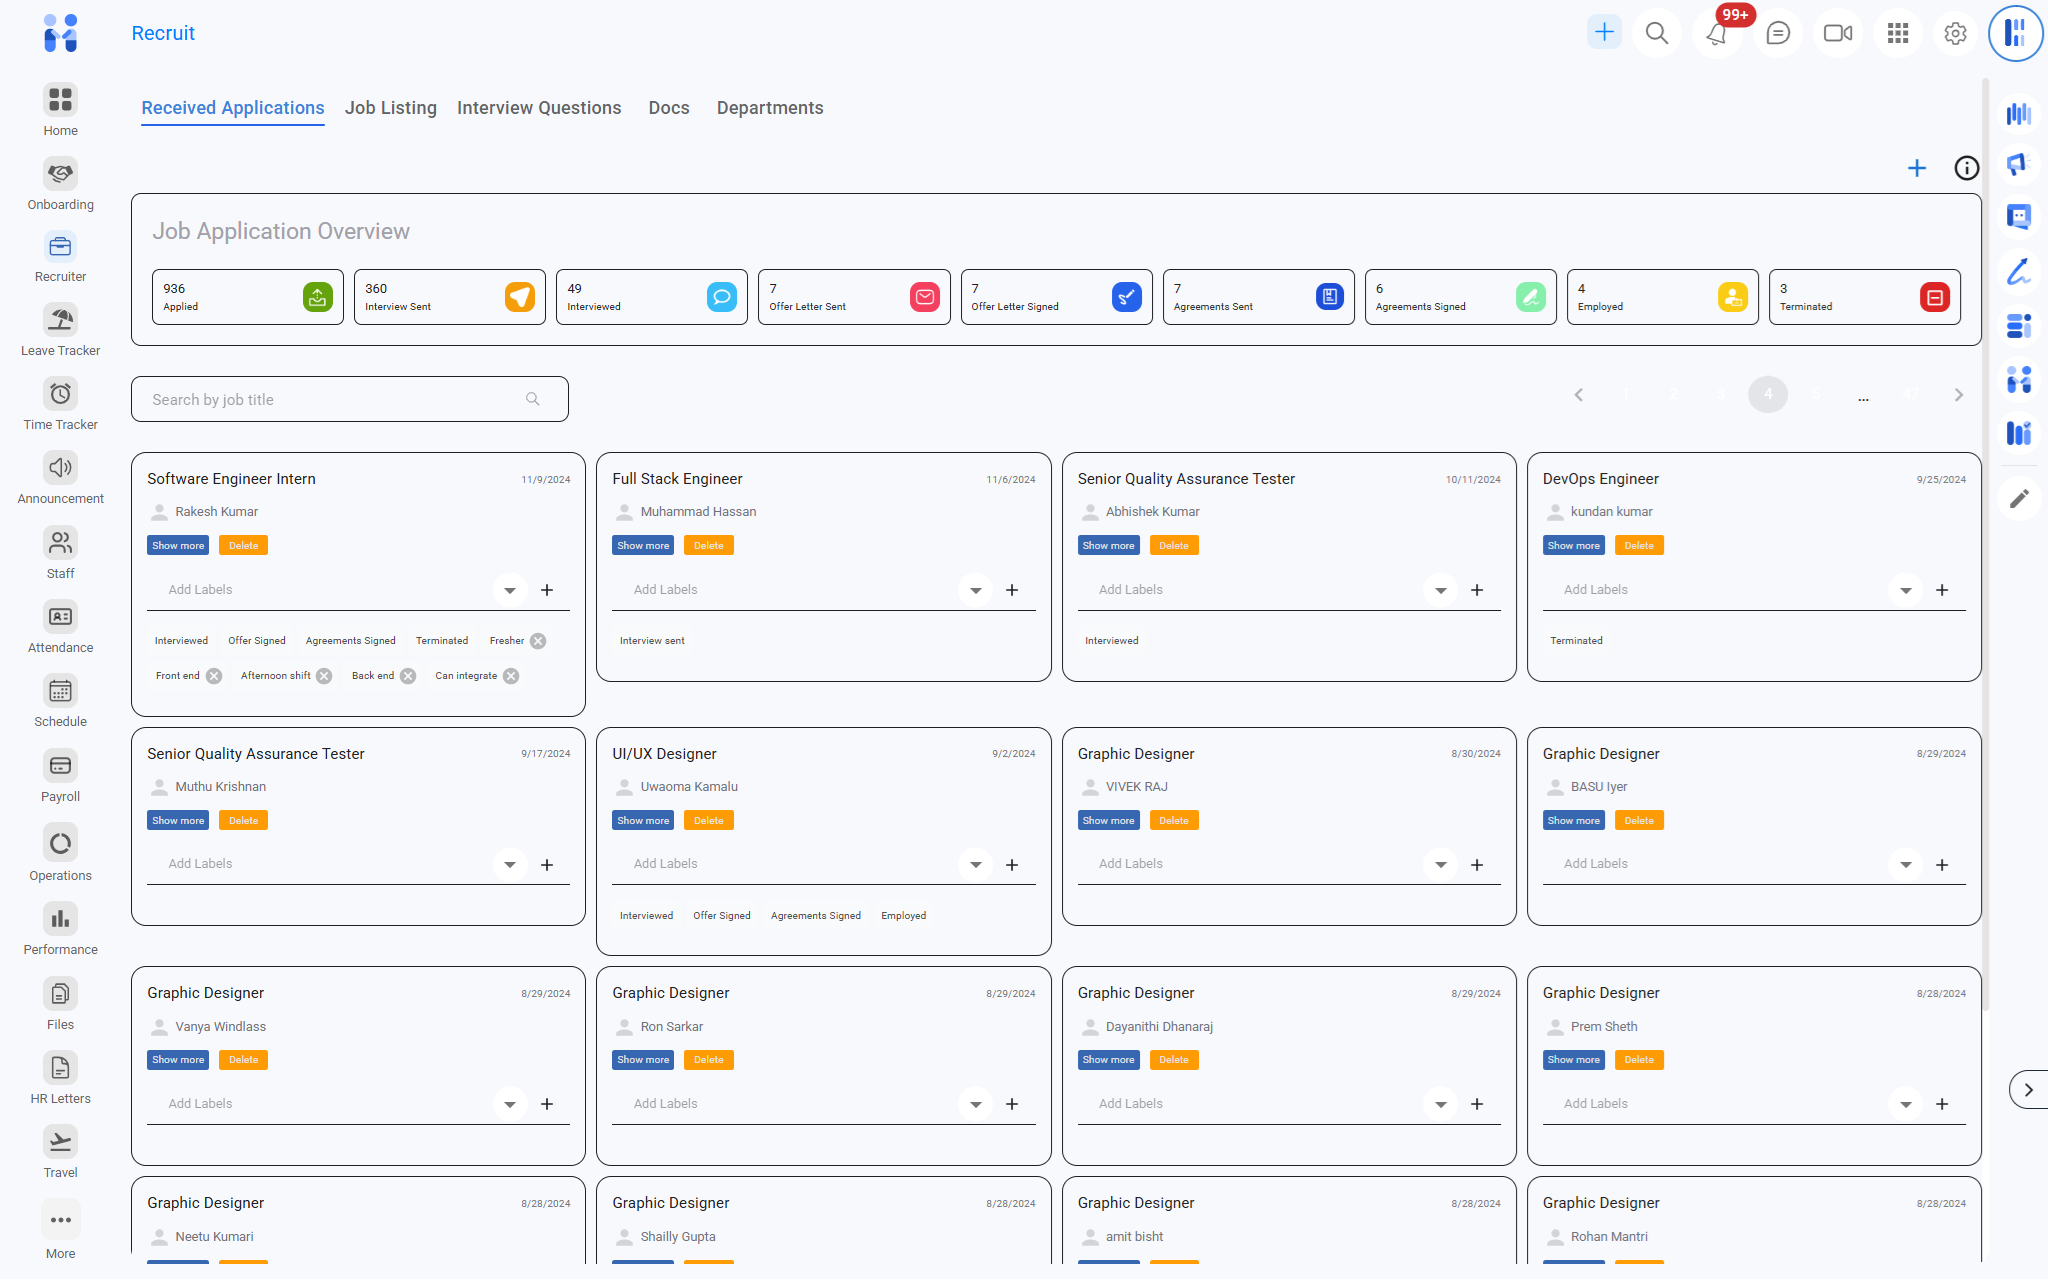Open the Leave Tracker sidebar icon
Image resolution: width=2048 pixels, height=1280 pixels.
tap(60, 321)
